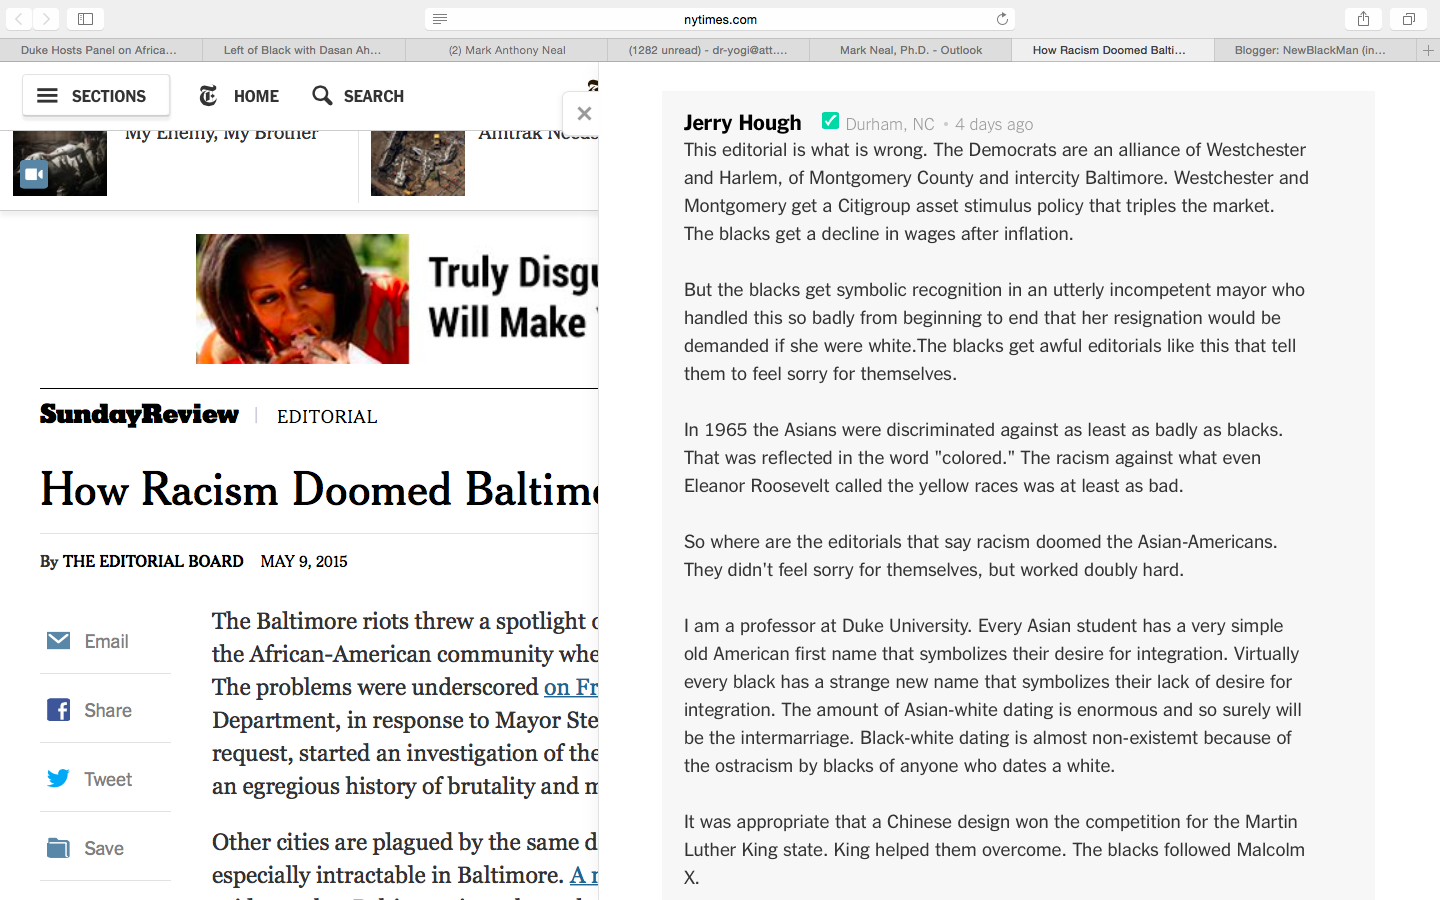1440x900 pixels.
Task: Open the hamburger Sections menu icon
Action: pyautogui.click(x=47, y=96)
